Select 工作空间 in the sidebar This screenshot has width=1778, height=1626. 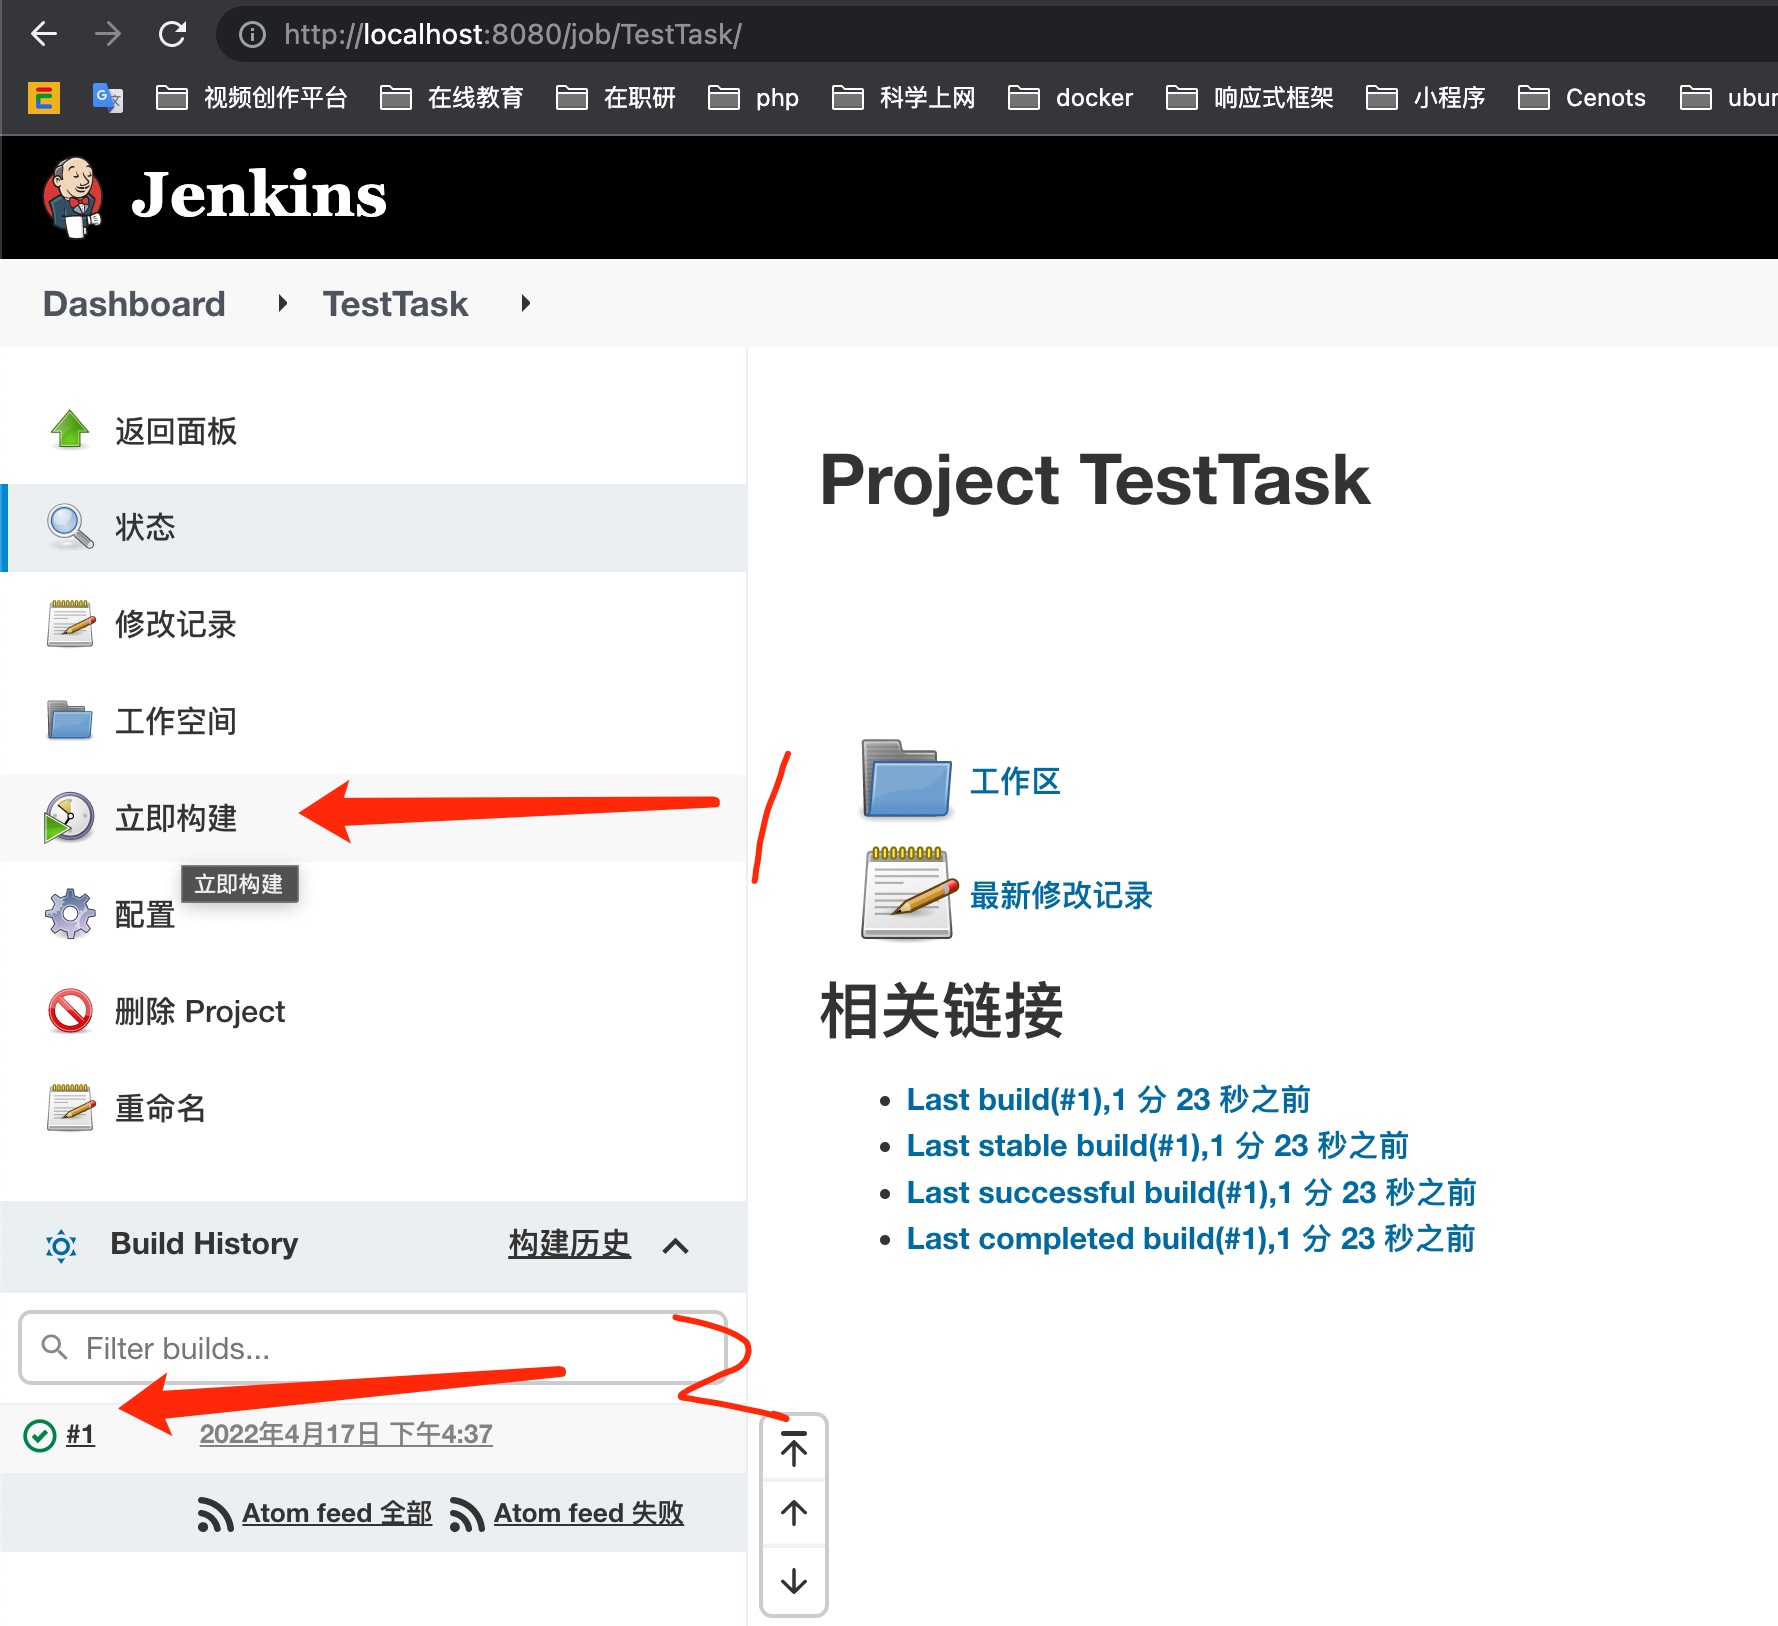click(175, 721)
